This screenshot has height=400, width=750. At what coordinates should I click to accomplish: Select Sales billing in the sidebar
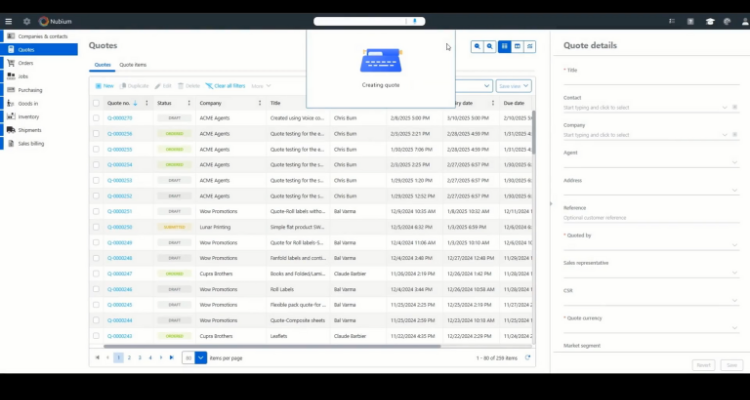pos(32,144)
